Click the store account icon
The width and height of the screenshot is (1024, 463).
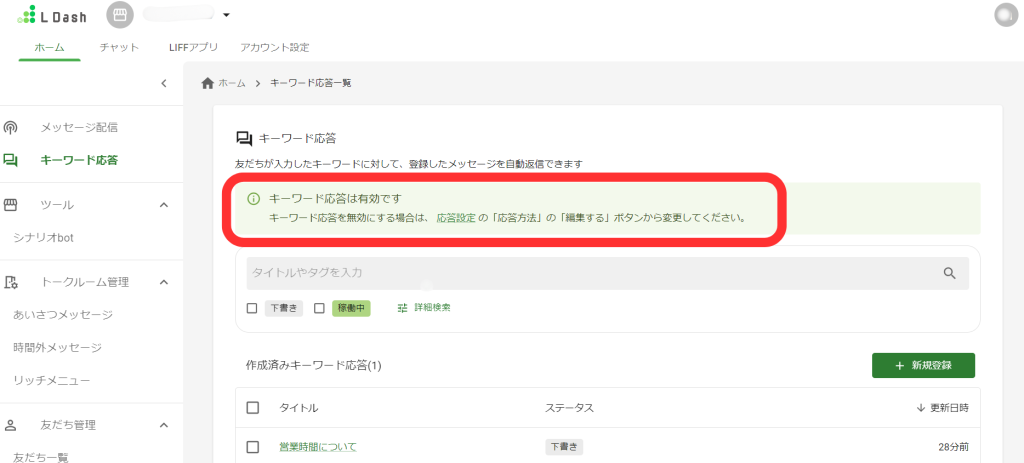(120, 15)
